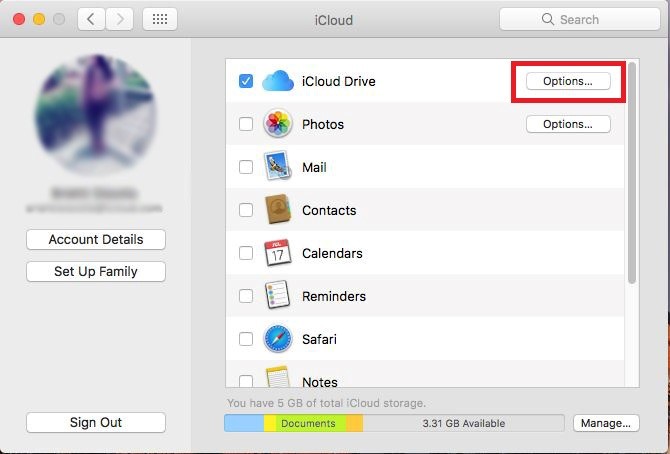Click the services list scrollbar
670x454 pixels.
[632, 172]
